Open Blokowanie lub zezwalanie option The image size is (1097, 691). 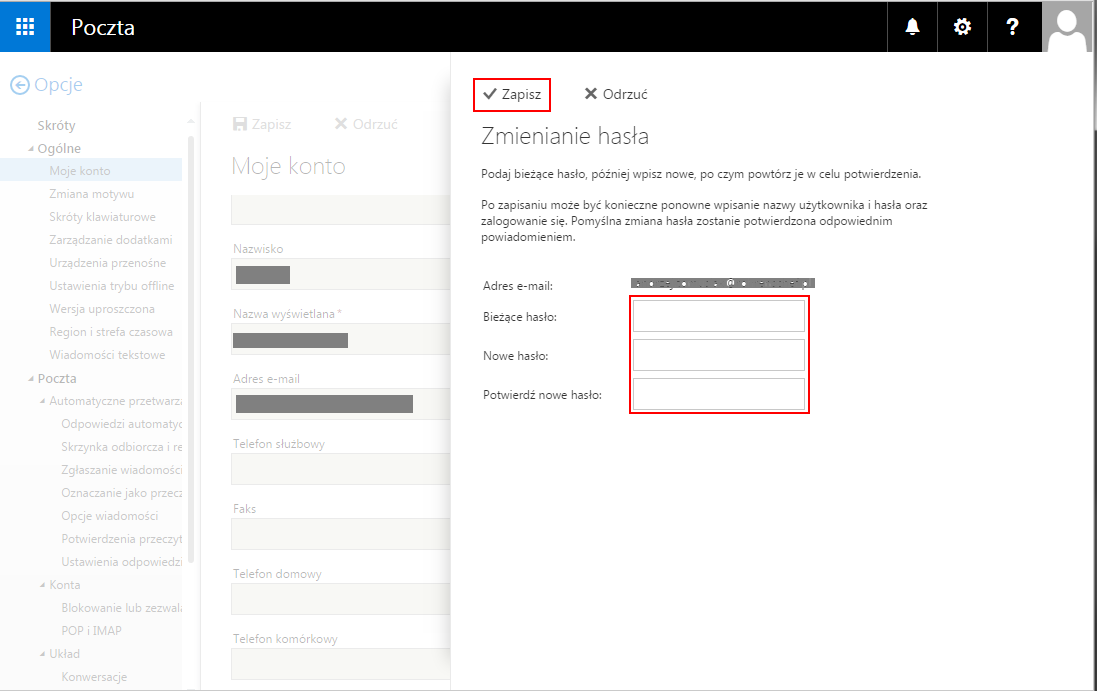(122, 608)
